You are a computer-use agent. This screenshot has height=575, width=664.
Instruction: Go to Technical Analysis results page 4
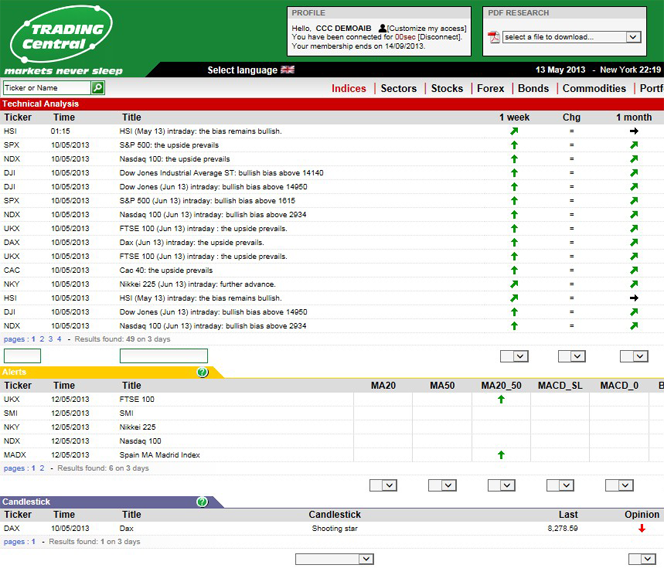pyautogui.click(x=59, y=339)
